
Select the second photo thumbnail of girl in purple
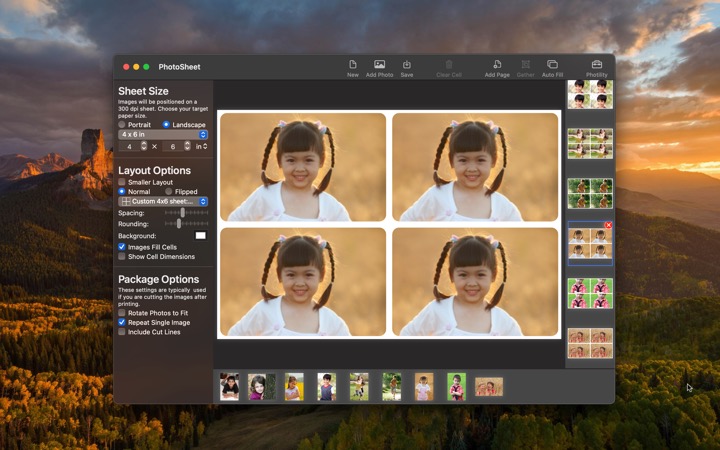pyautogui.click(x=262, y=387)
